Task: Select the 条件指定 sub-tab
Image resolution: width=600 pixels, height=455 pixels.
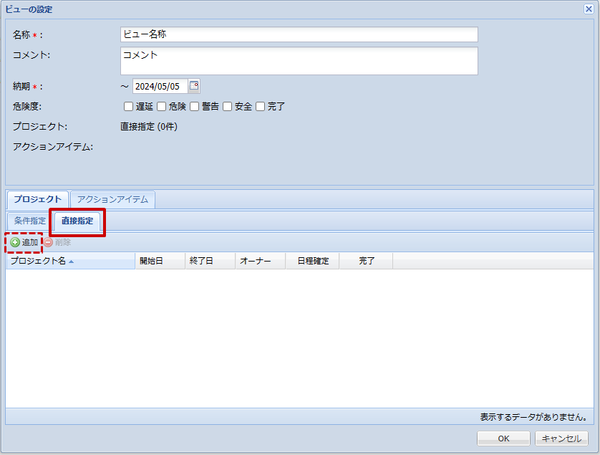Action: [x=29, y=220]
